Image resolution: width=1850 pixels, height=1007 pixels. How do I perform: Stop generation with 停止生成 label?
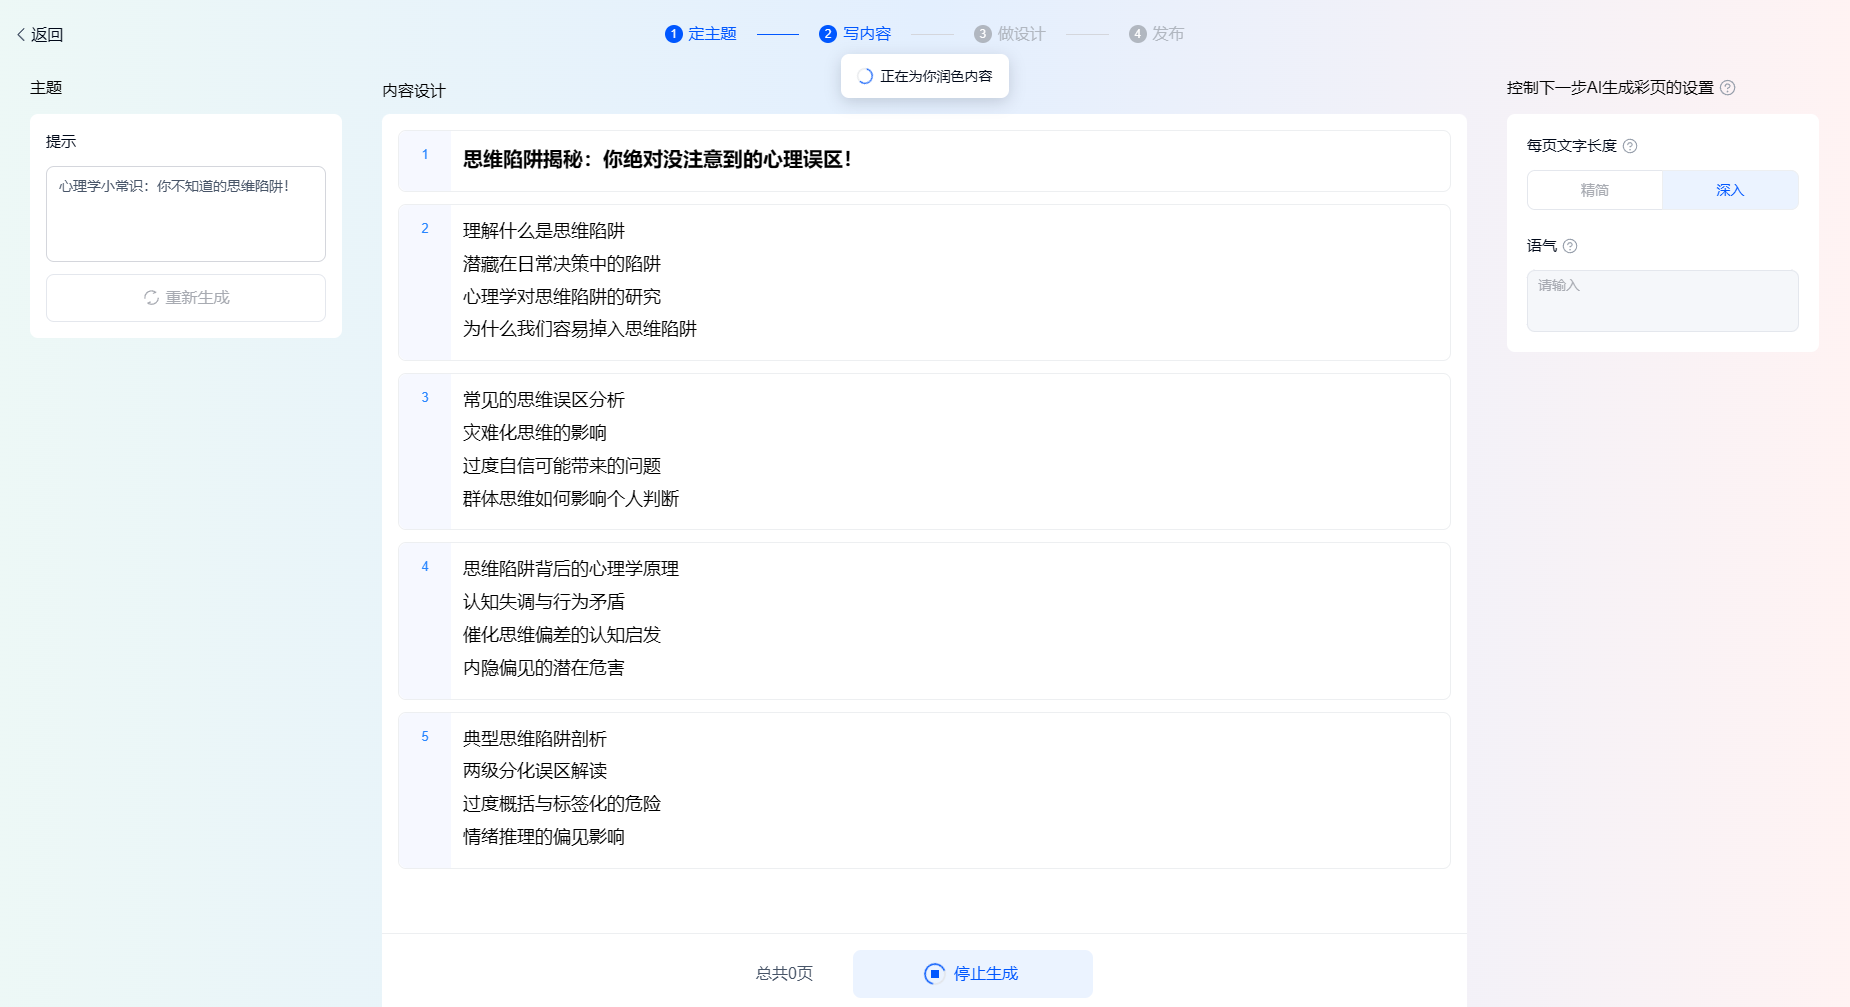(986, 973)
